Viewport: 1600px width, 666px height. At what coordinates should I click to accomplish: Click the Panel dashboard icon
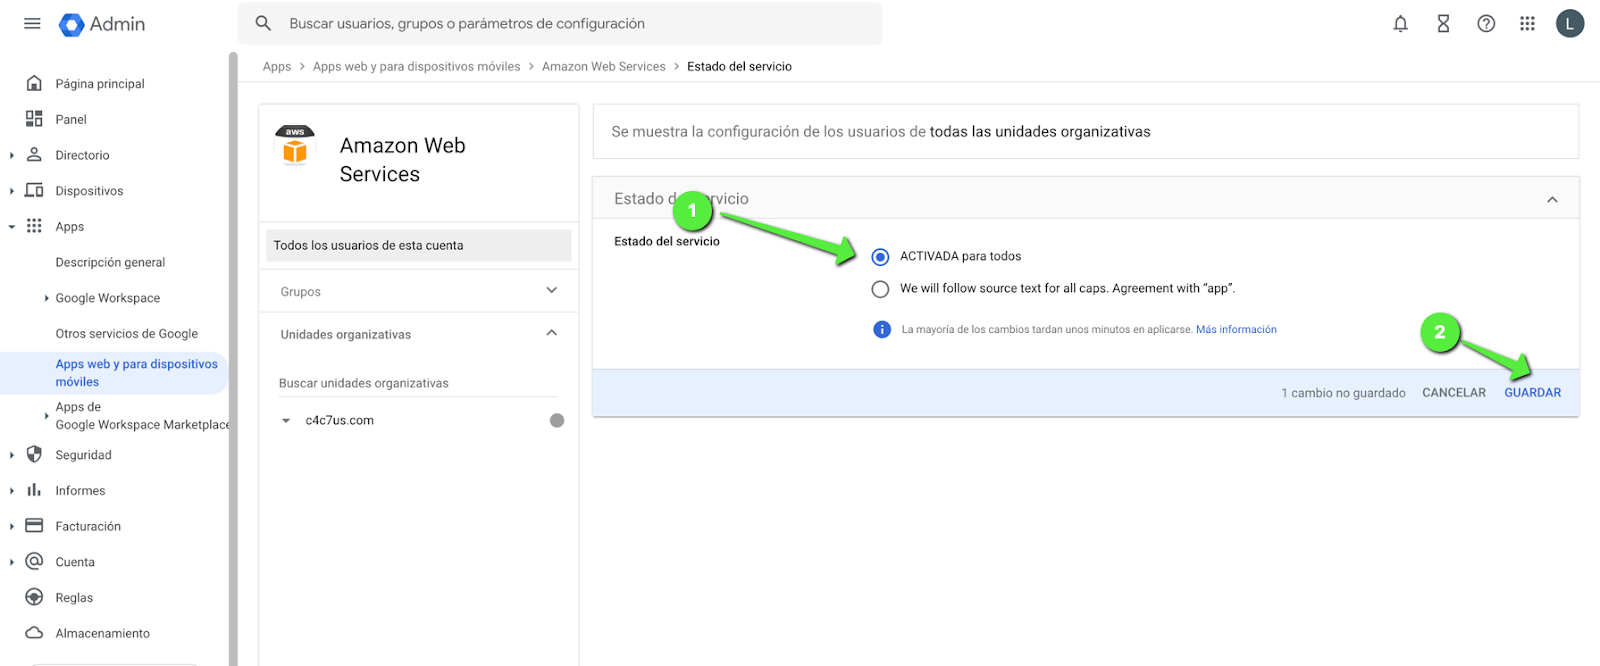[x=34, y=119]
